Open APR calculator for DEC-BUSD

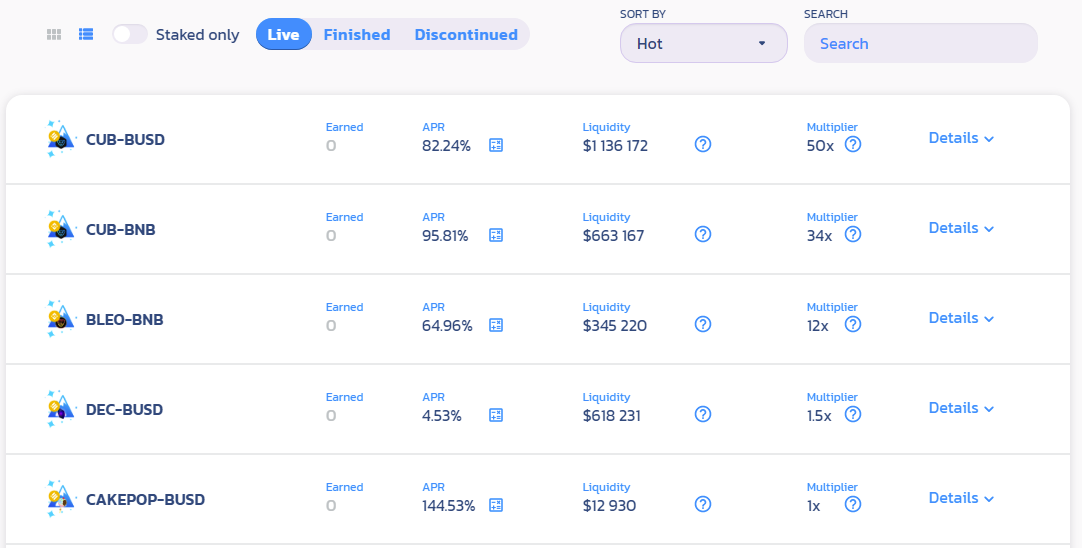[x=495, y=415]
